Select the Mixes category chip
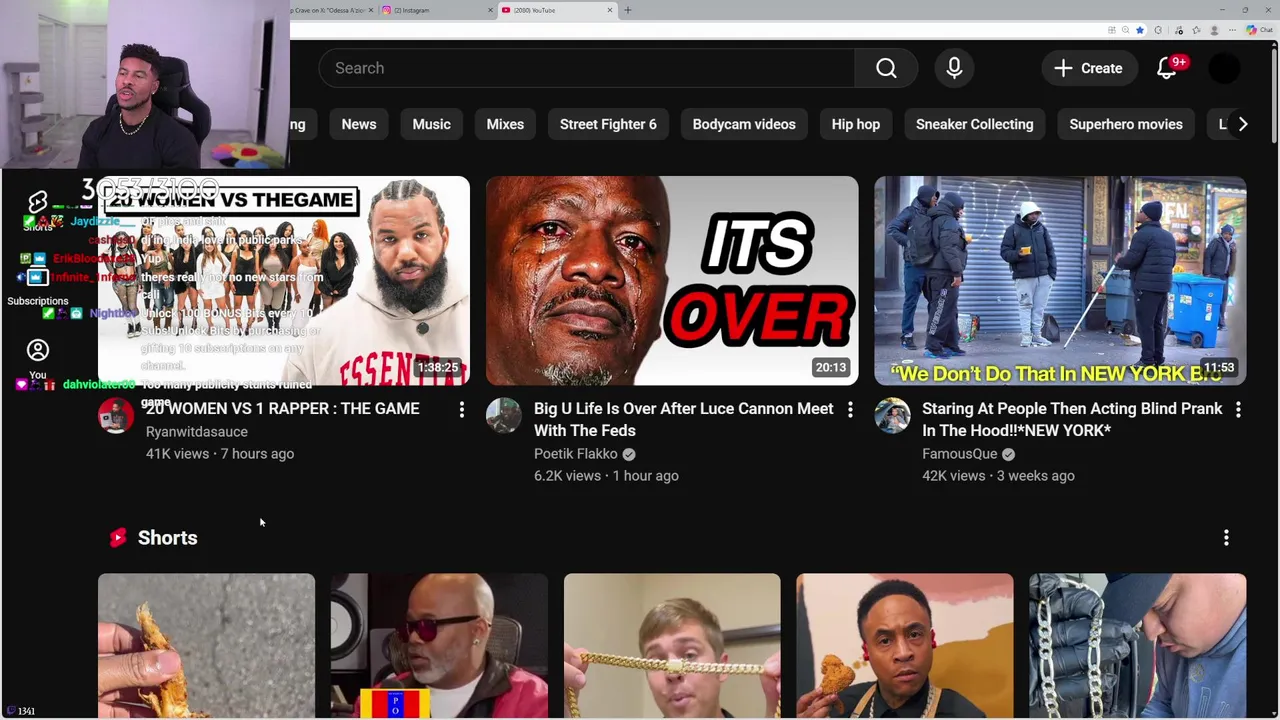Image resolution: width=1280 pixels, height=720 pixels. [x=505, y=124]
